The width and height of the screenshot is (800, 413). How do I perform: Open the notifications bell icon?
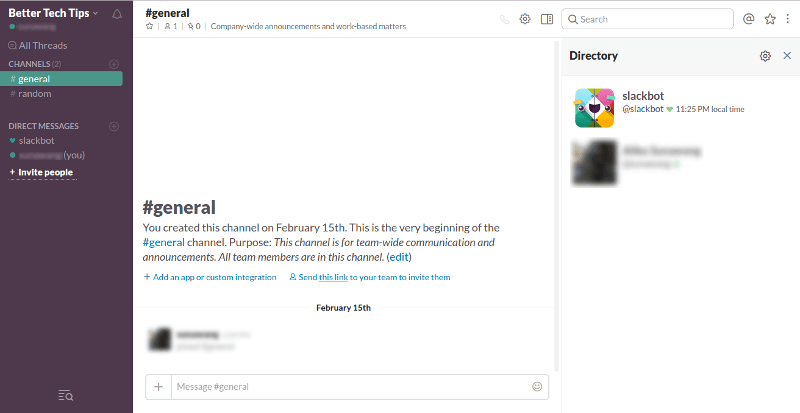click(117, 14)
